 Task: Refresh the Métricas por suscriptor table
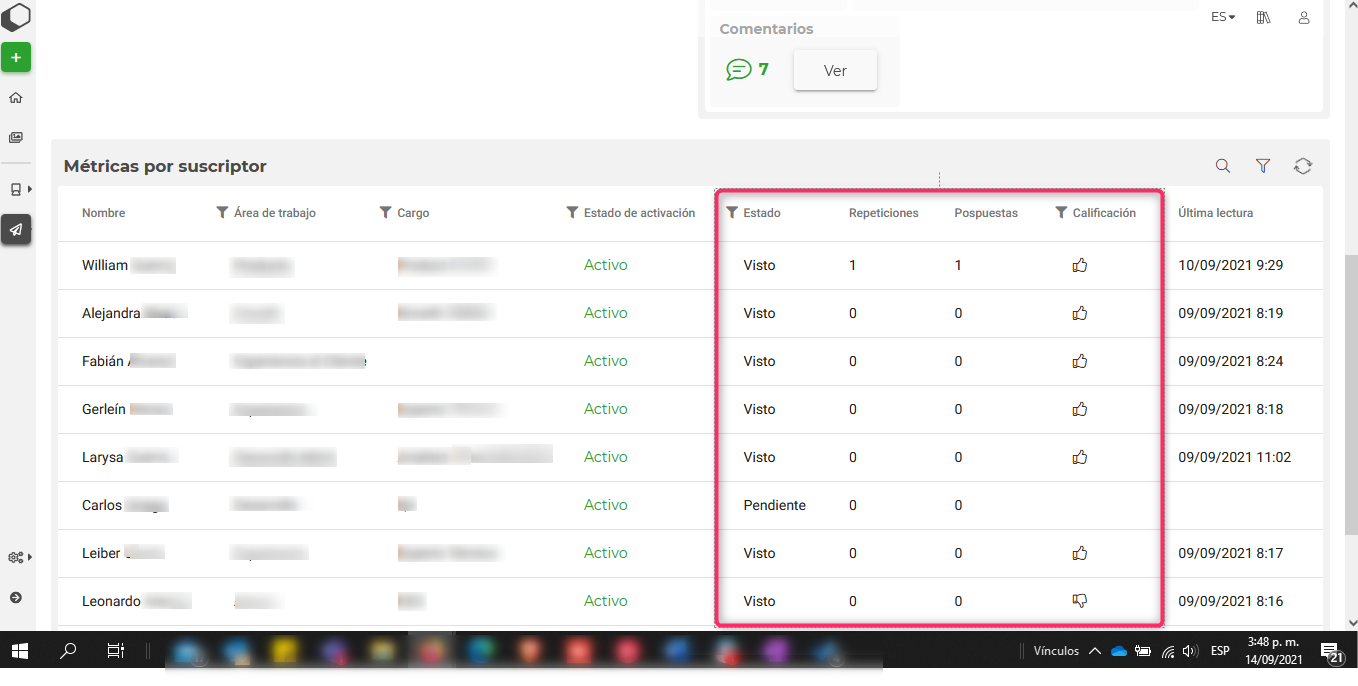pyautogui.click(x=1302, y=166)
